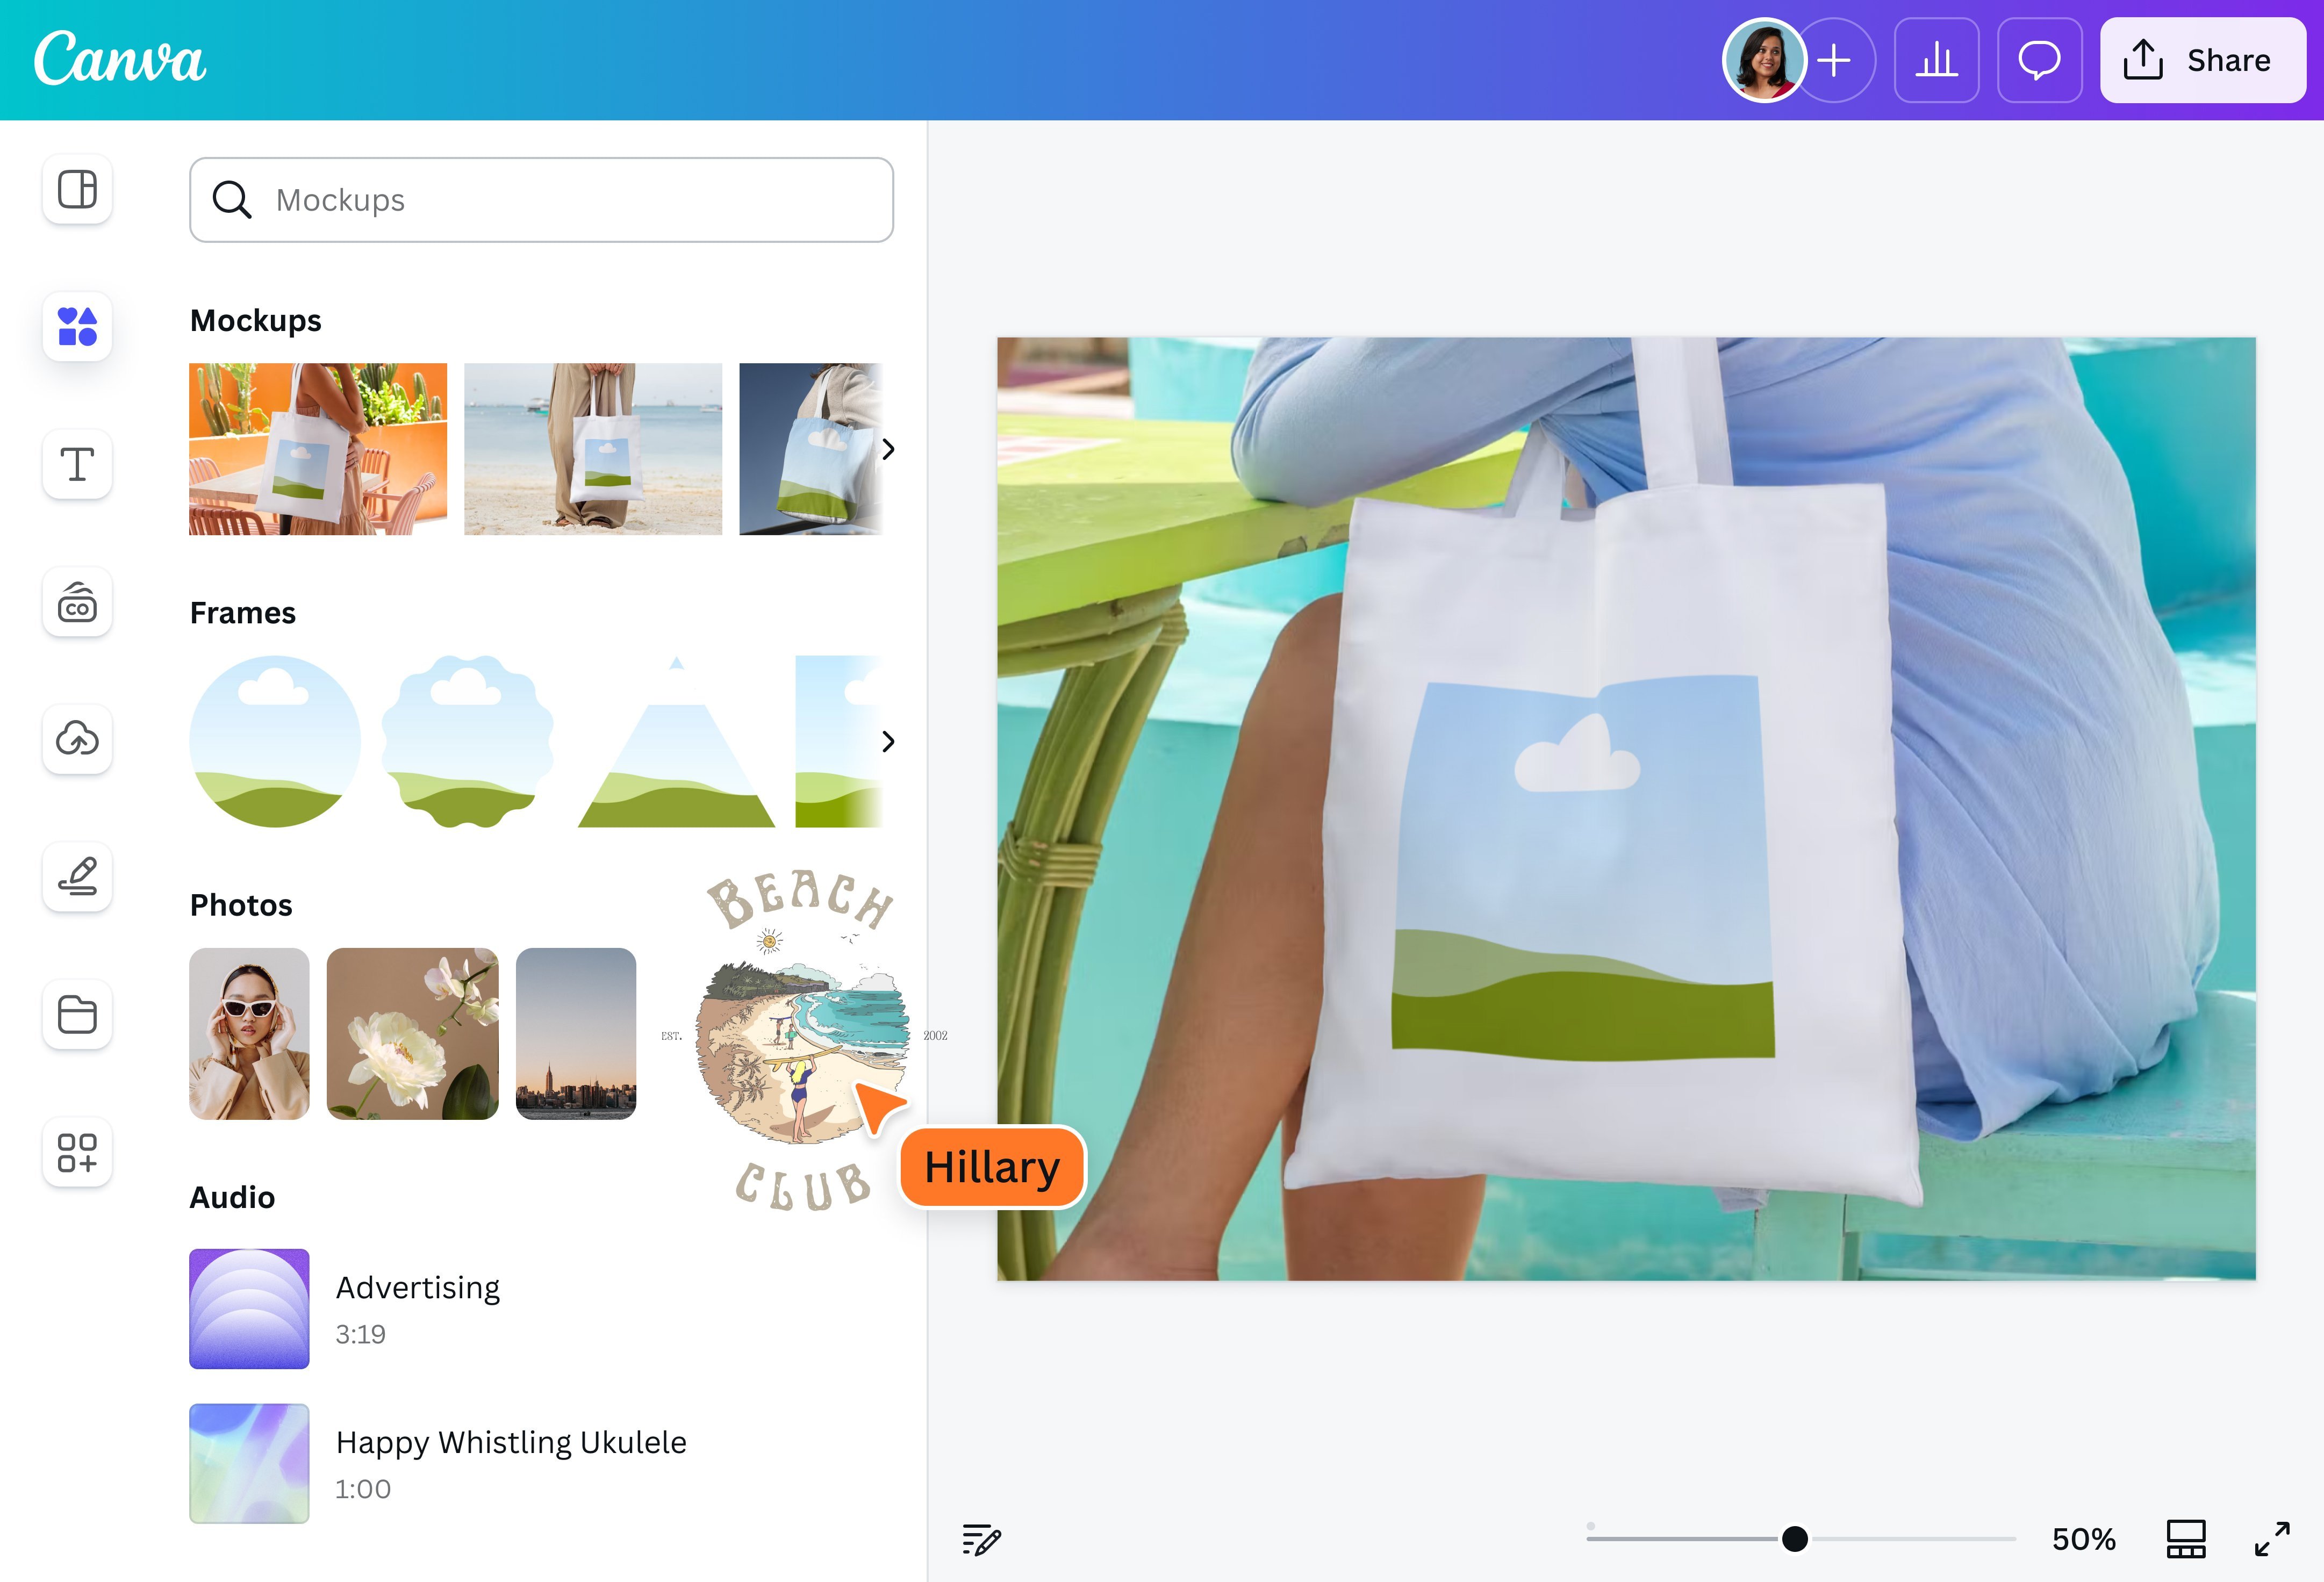Image resolution: width=2324 pixels, height=1582 pixels.
Task: Click the zoom slider handle
Action: click(1795, 1539)
